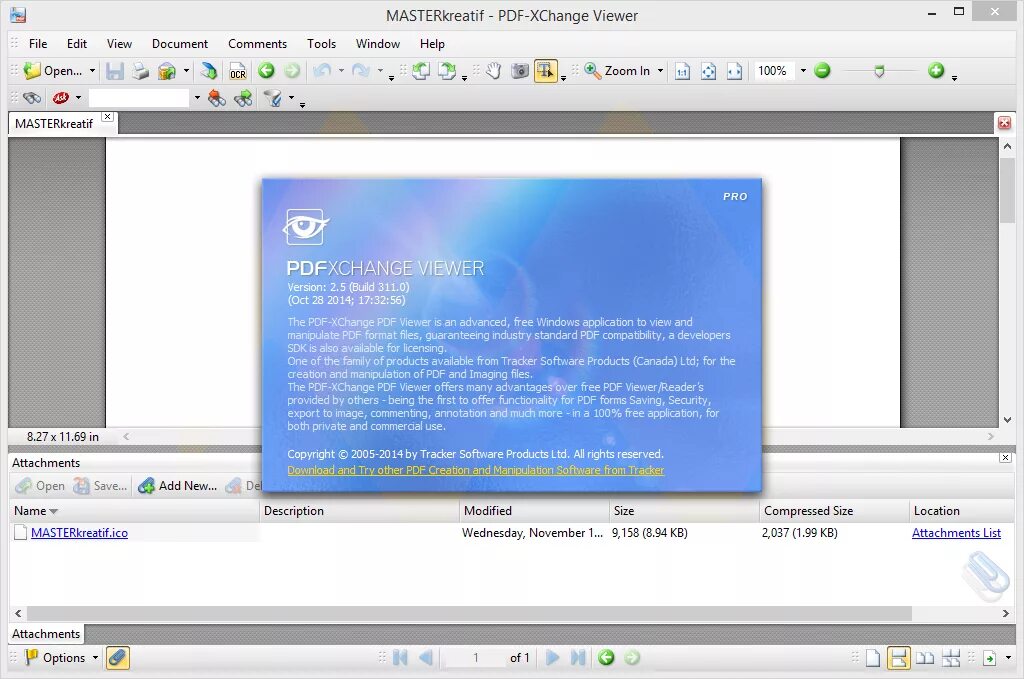Expand the Zoom In tool dropdown
The height and width of the screenshot is (679, 1024).
(x=660, y=71)
